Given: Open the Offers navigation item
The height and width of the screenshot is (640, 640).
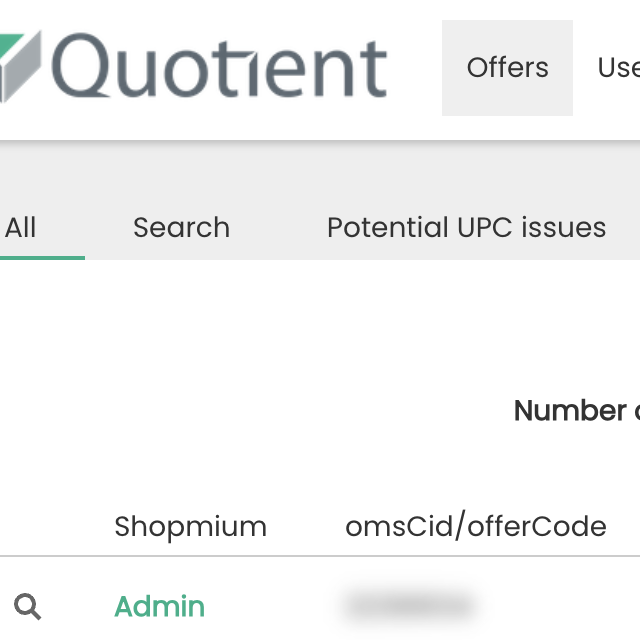Looking at the screenshot, I should click(507, 68).
